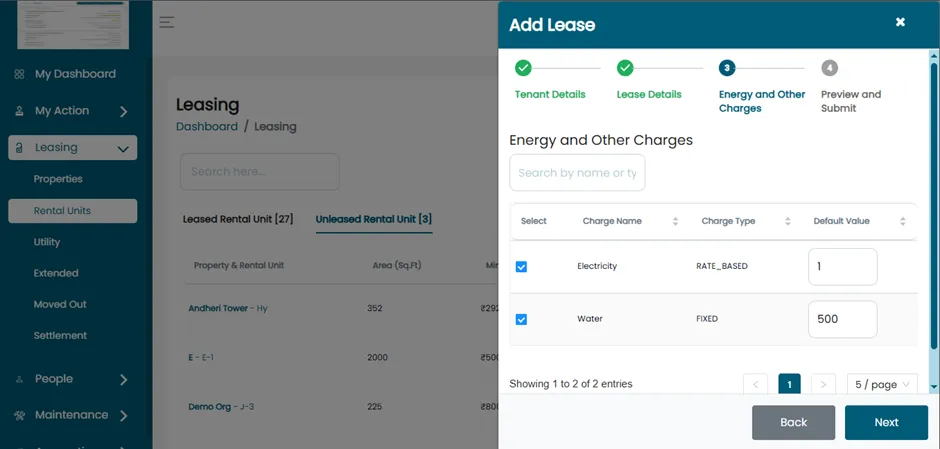940x449 pixels.
Task: Open the E - E-1 rental unit link
Action: (201, 357)
